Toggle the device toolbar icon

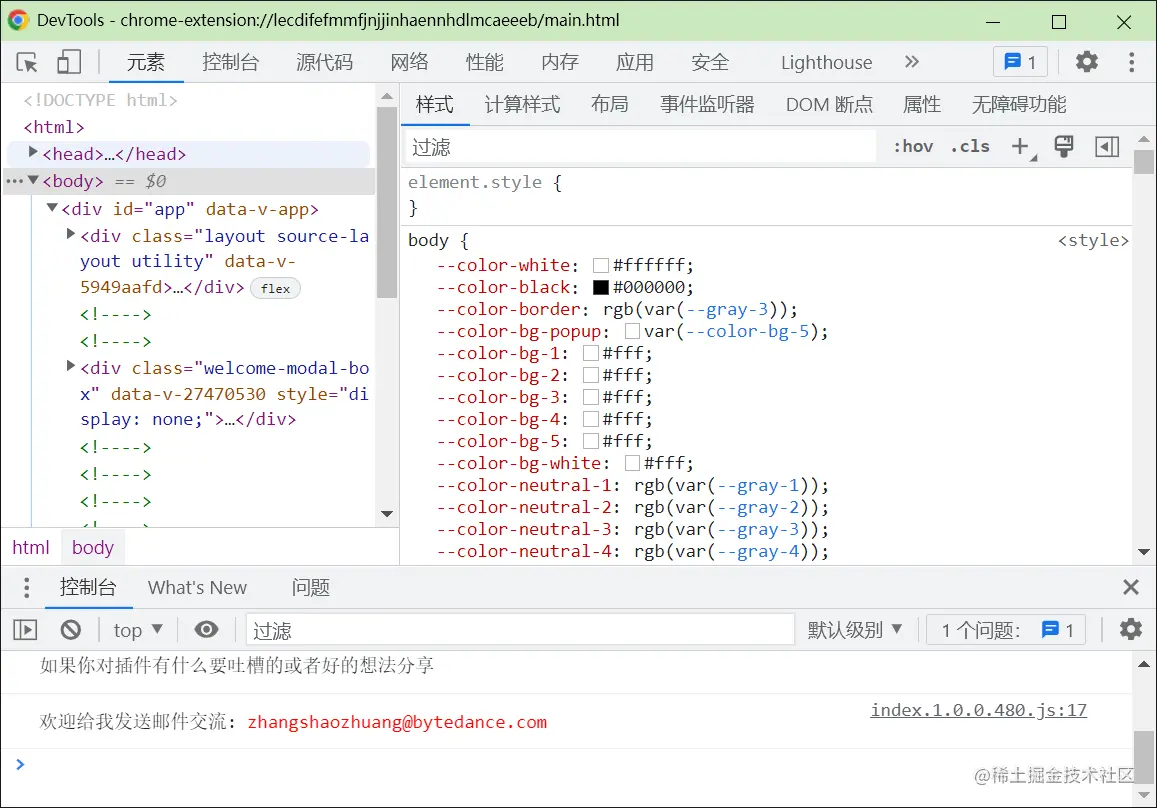point(69,62)
